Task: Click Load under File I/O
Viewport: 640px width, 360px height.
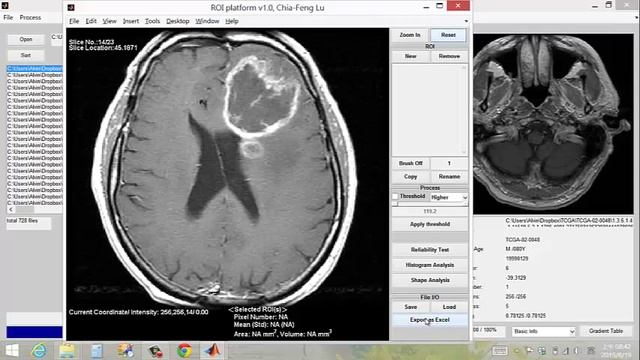Action: coord(449,307)
